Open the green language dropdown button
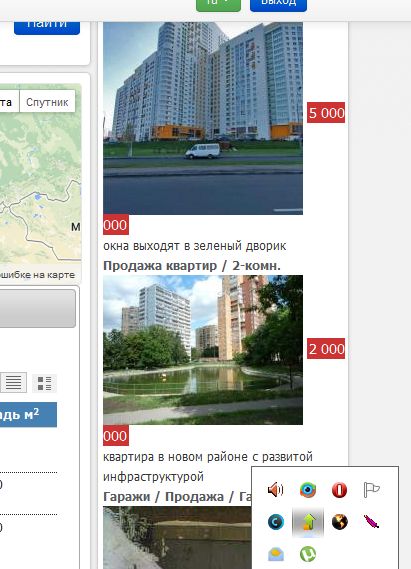The width and height of the screenshot is (411, 569). (x=218, y=4)
